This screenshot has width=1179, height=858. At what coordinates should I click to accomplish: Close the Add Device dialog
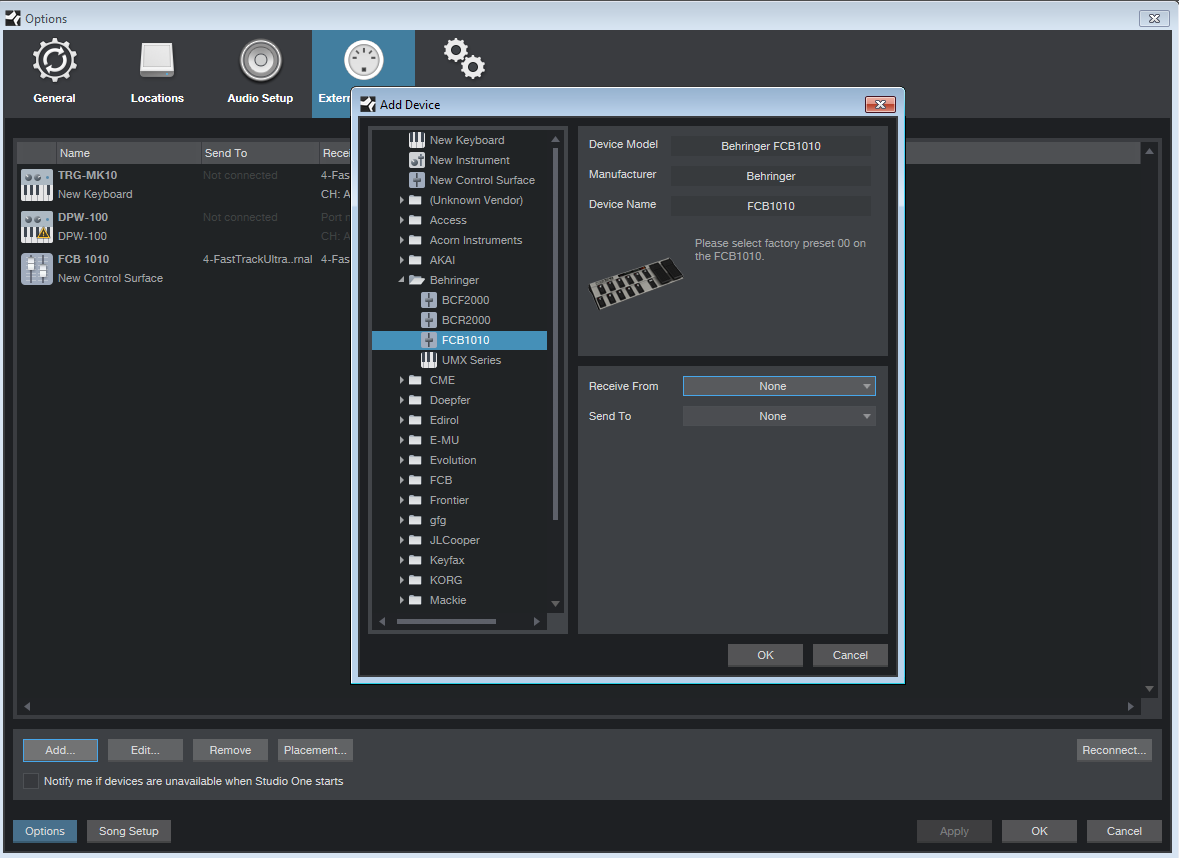point(880,105)
